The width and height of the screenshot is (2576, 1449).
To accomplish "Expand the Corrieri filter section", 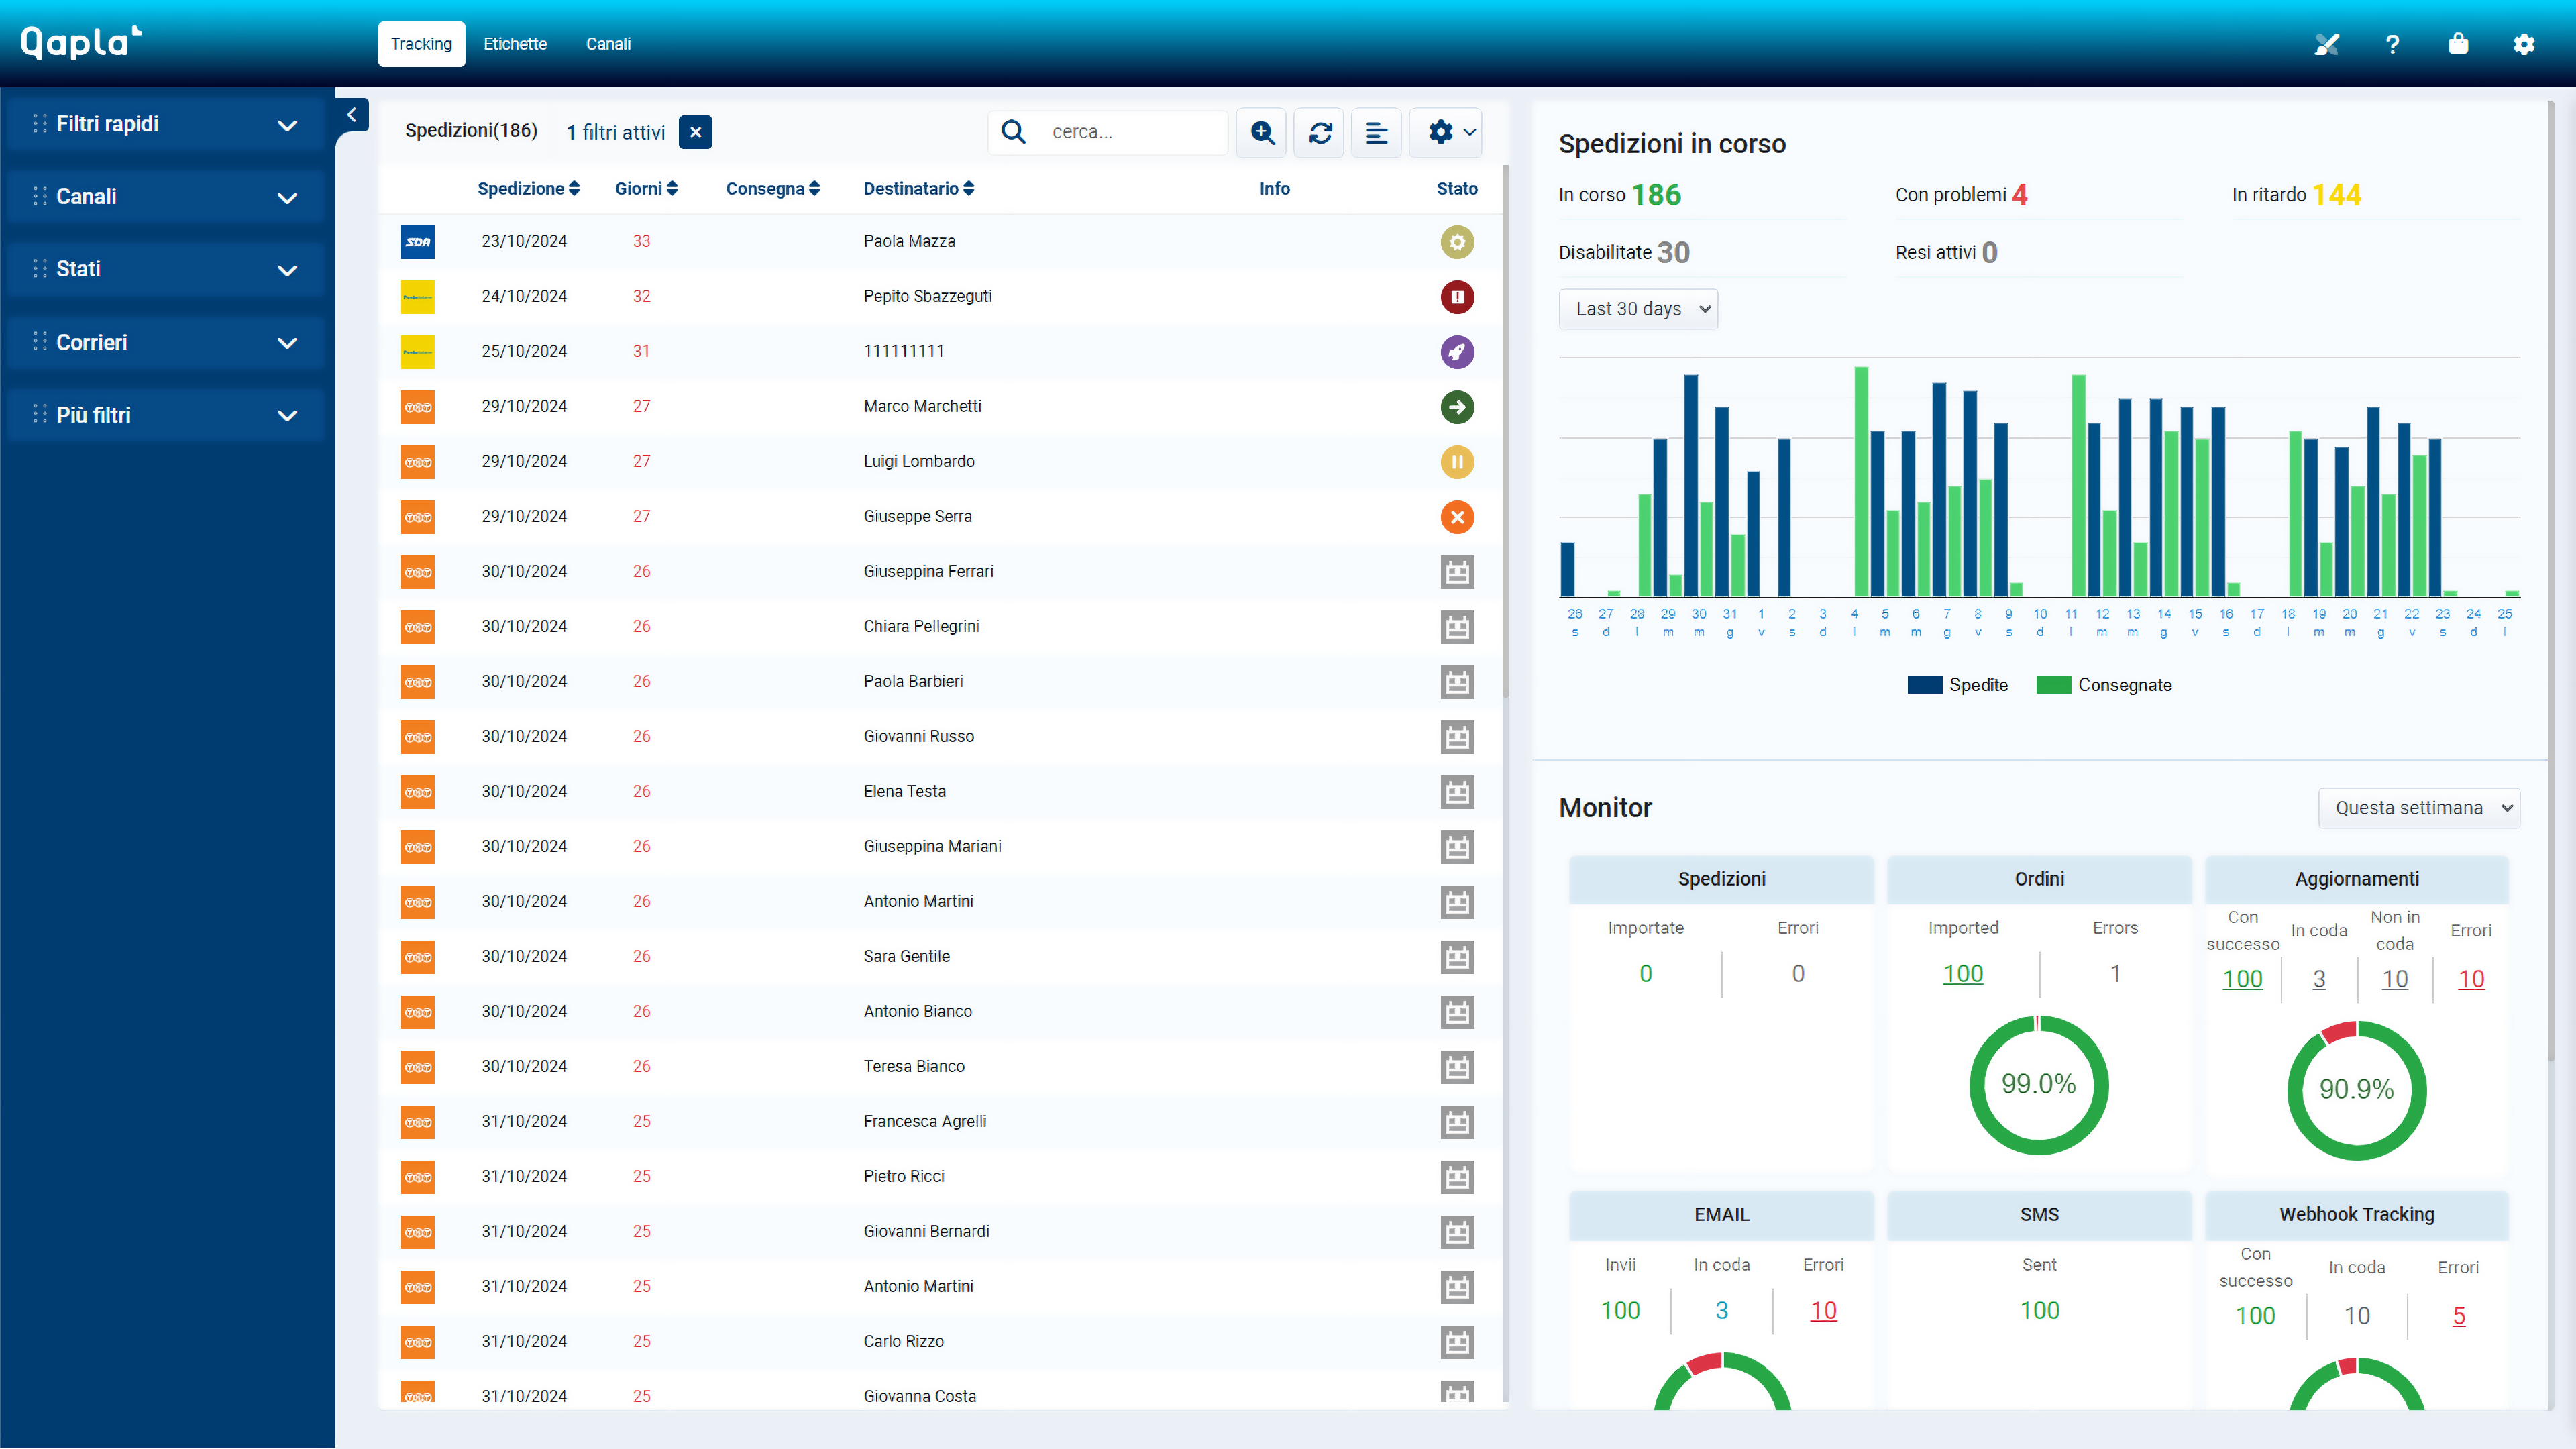I will point(165,342).
